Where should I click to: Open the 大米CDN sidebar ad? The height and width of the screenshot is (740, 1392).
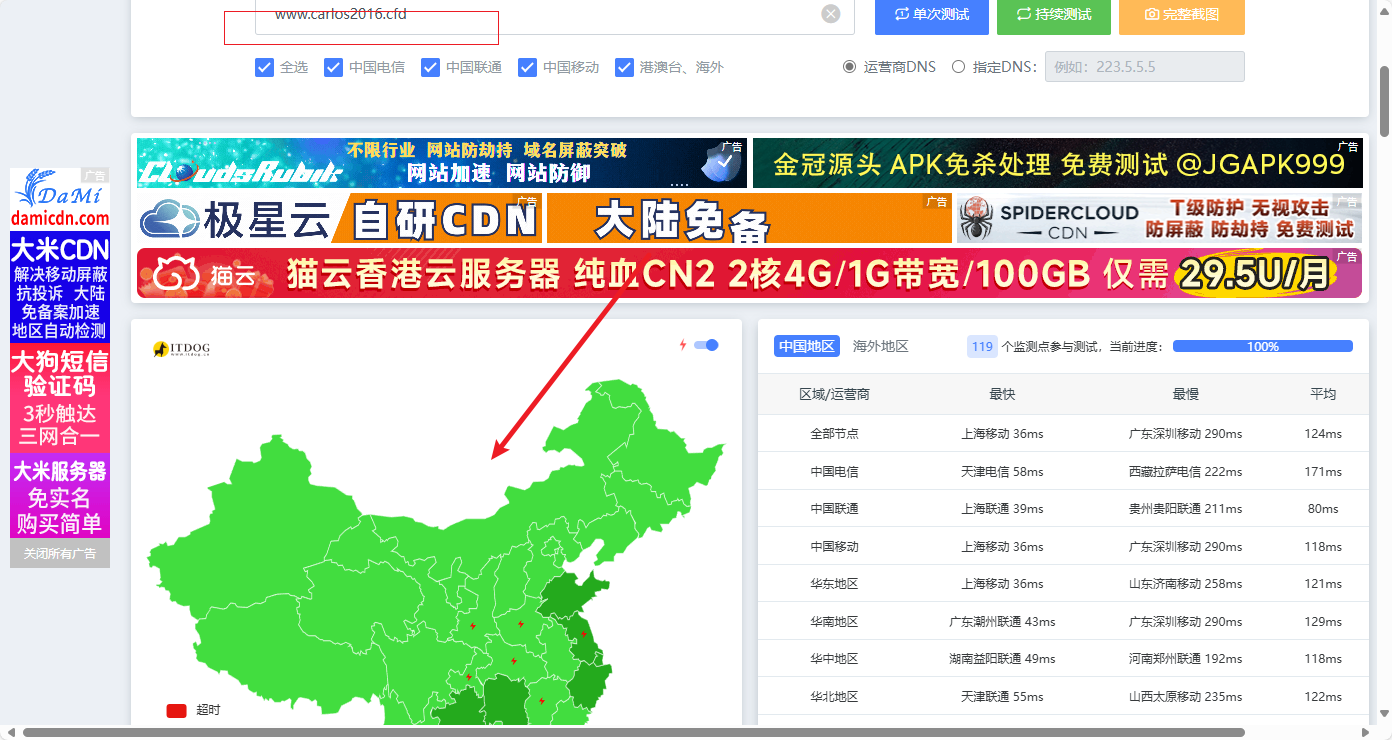pyautogui.click(x=60, y=288)
